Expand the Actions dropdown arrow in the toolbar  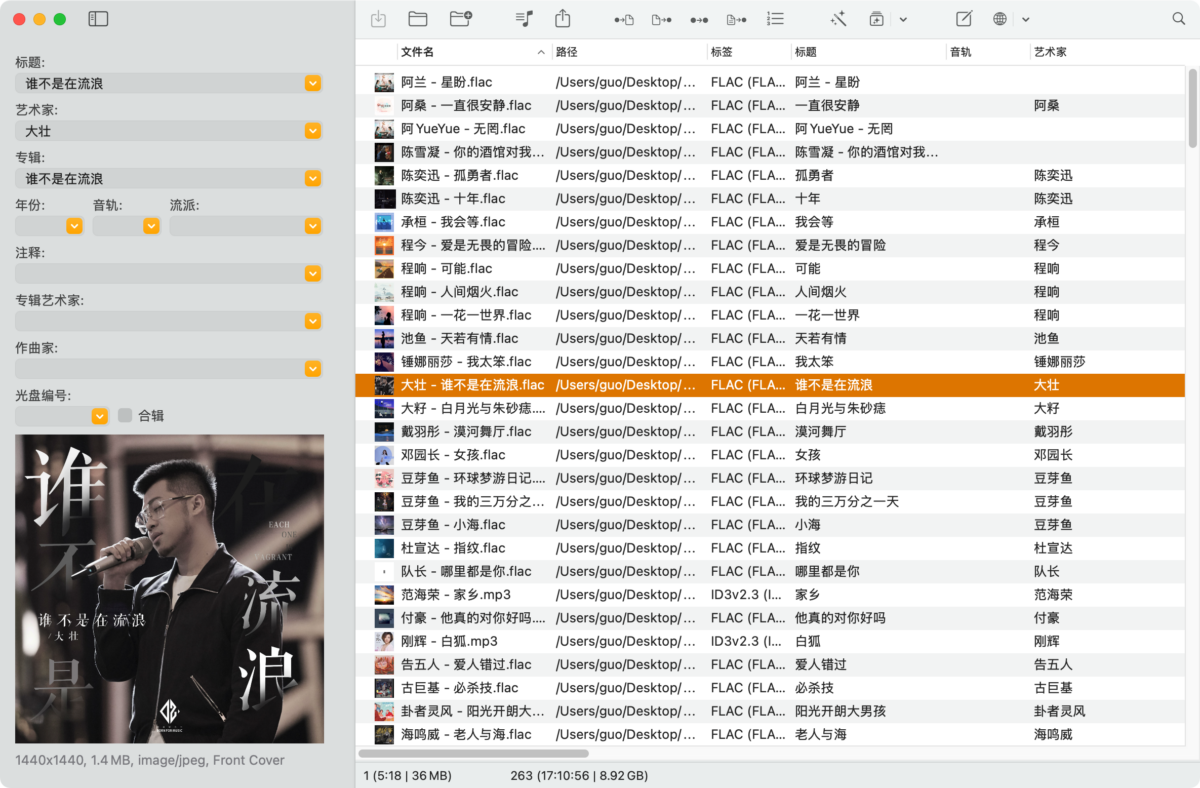pyautogui.click(x=903, y=19)
